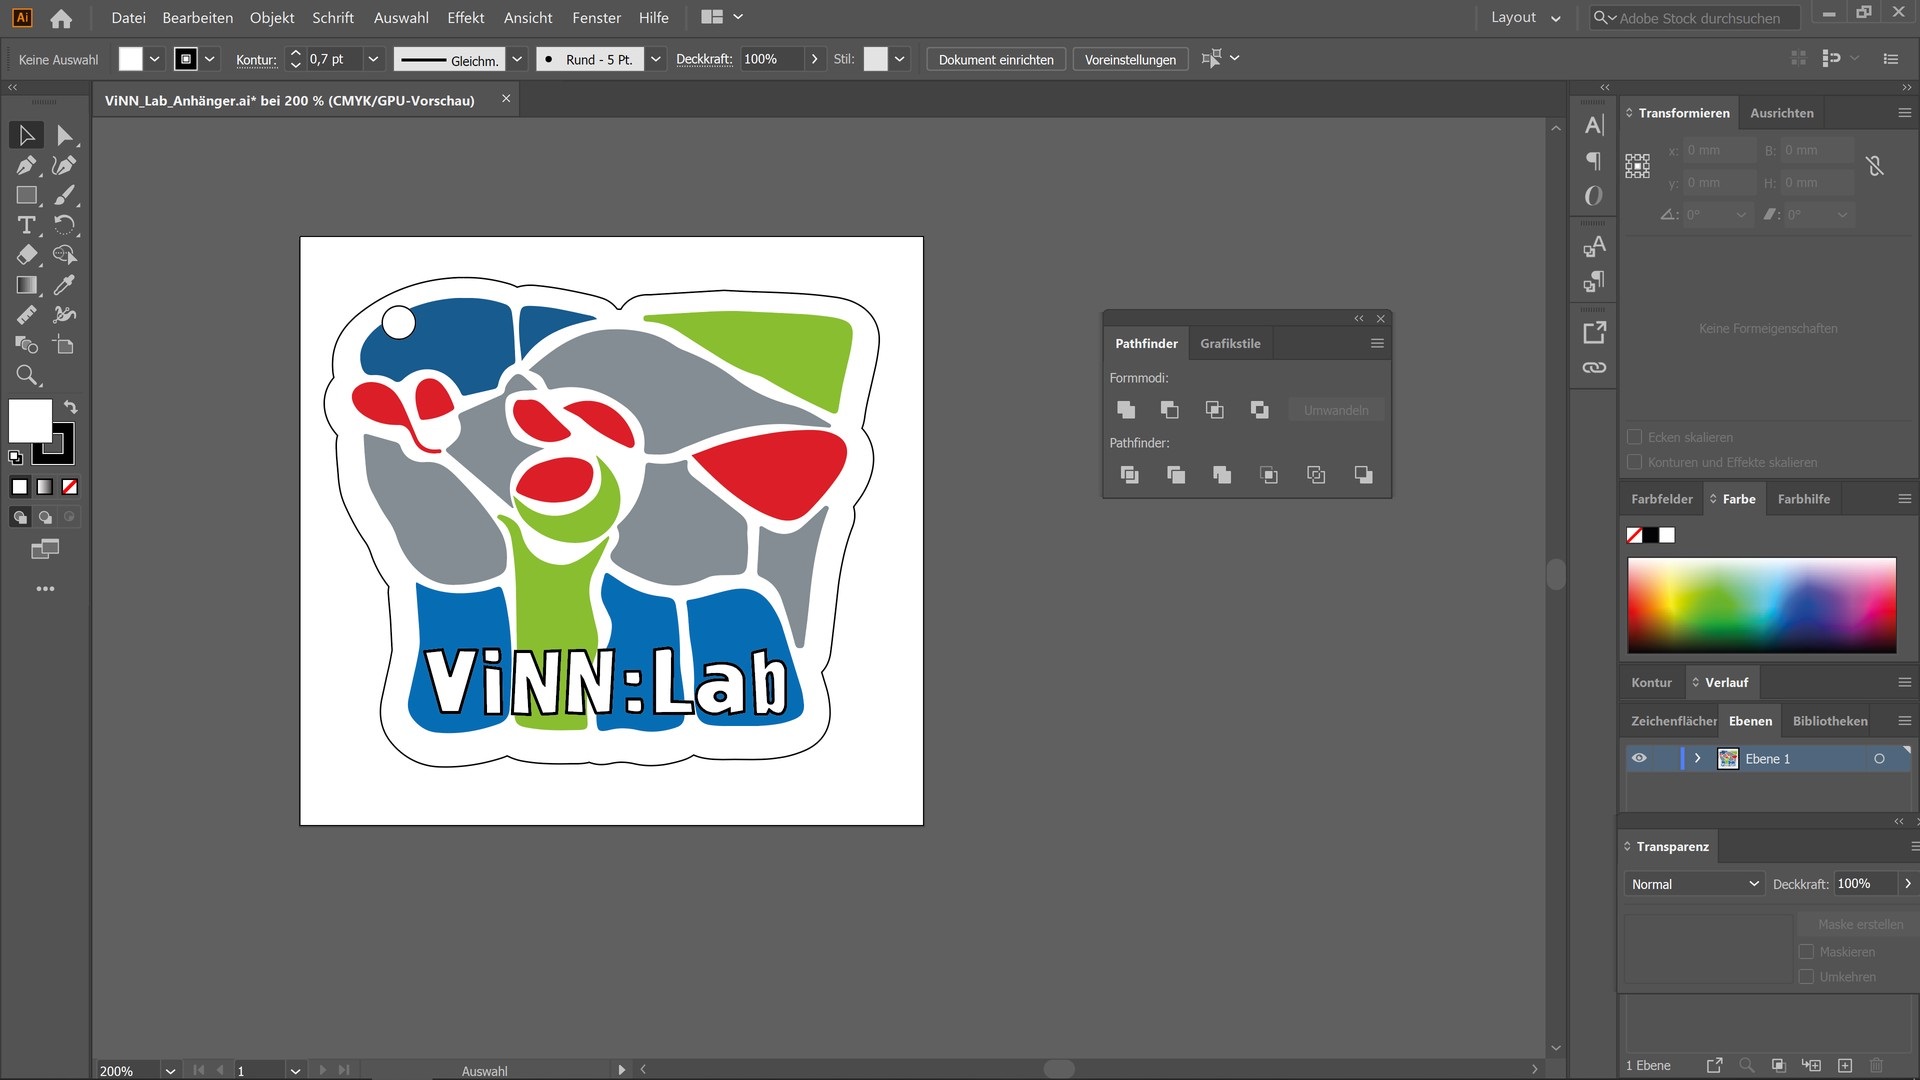Click the white swatch in Farbe panel

point(1667,535)
